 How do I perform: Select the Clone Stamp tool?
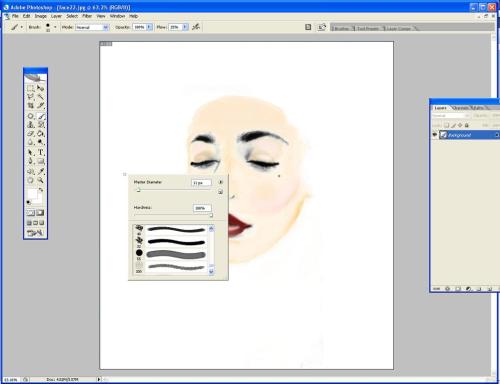[x=30, y=125]
